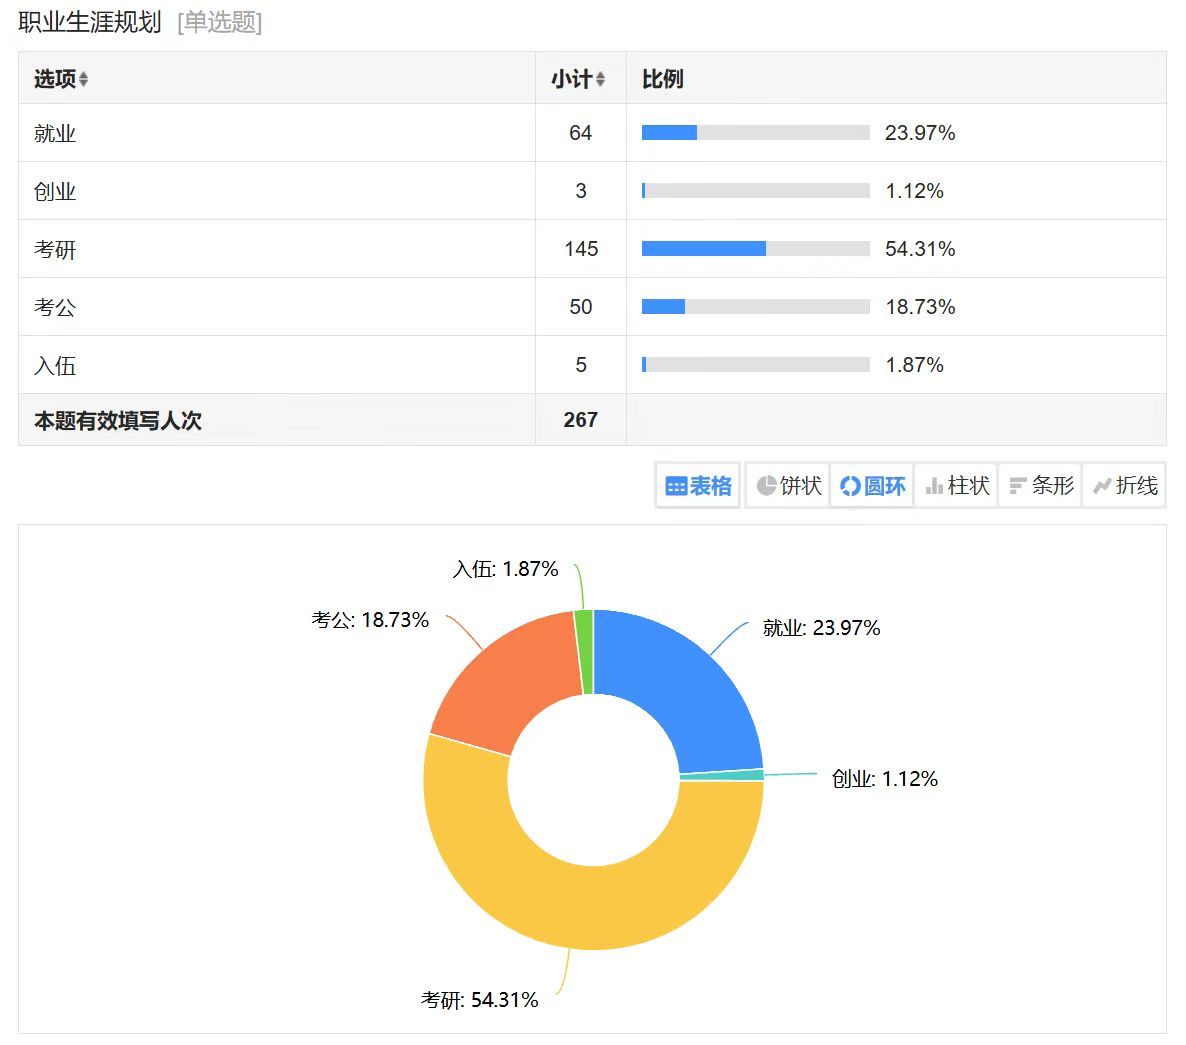Click the green 入伍 donut segment

(x=584, y=650)
